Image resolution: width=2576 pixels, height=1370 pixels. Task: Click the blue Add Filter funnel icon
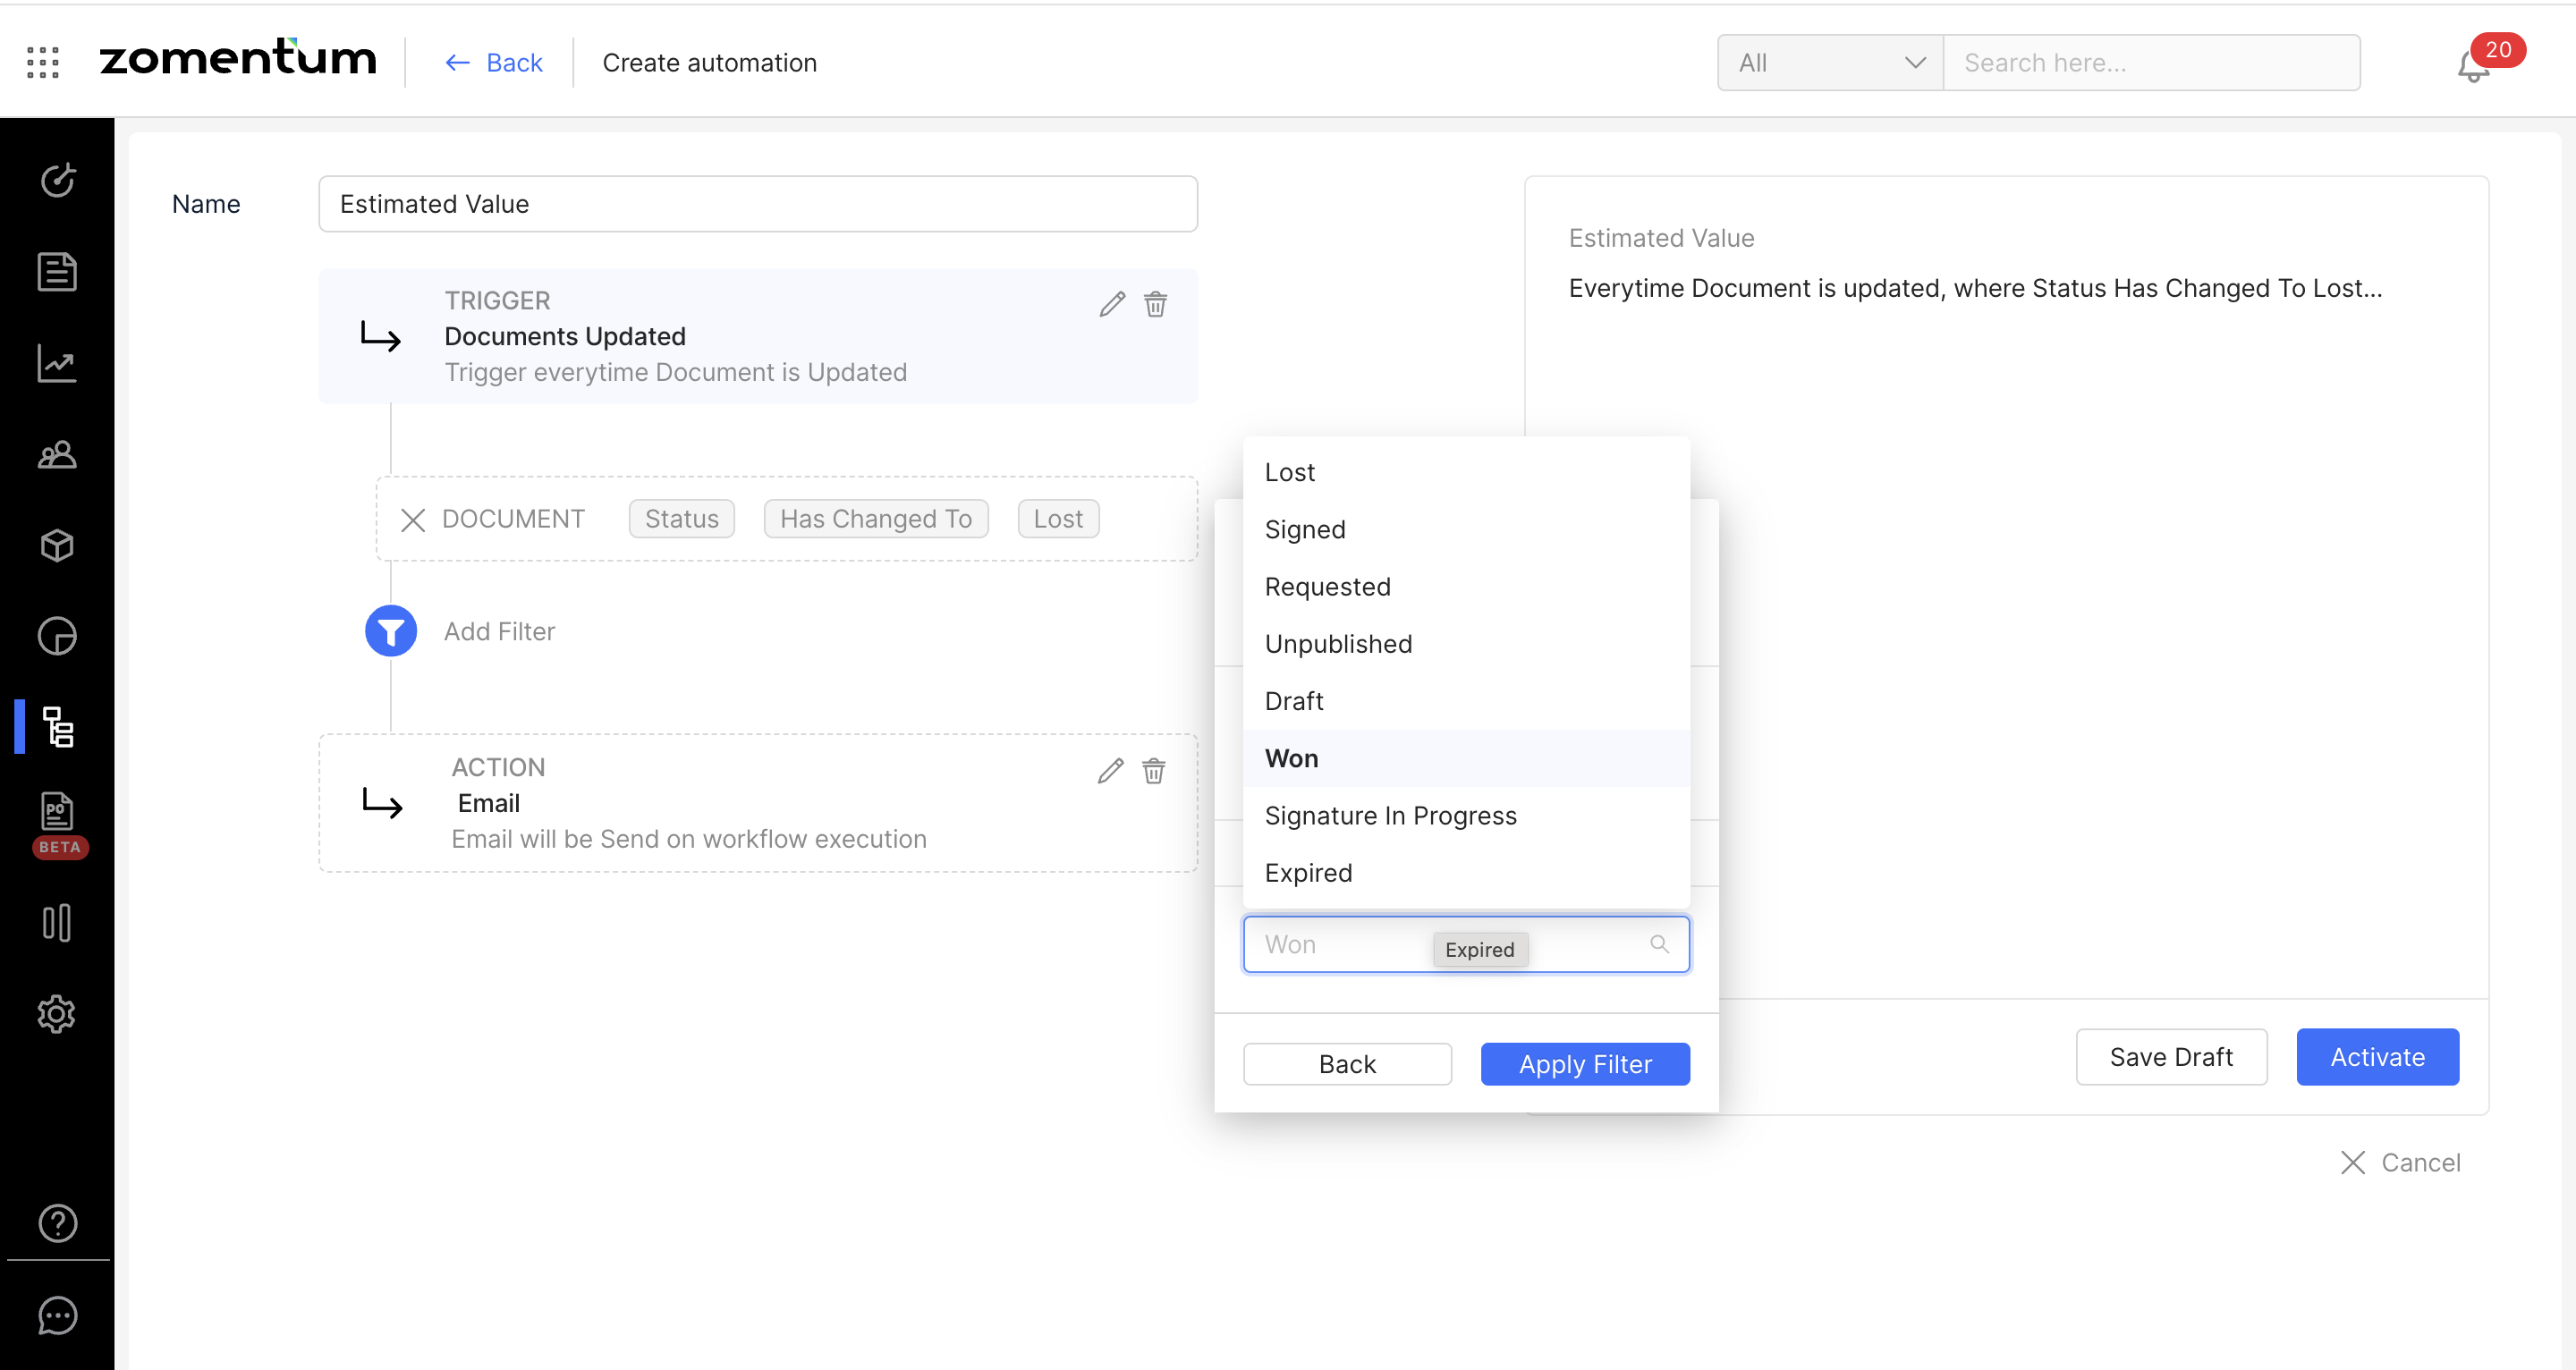pyautogui.click(x=390, y=631)
